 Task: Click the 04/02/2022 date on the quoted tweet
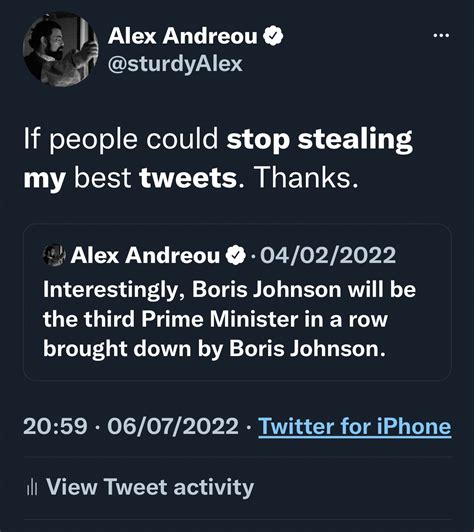coord(328,255)
